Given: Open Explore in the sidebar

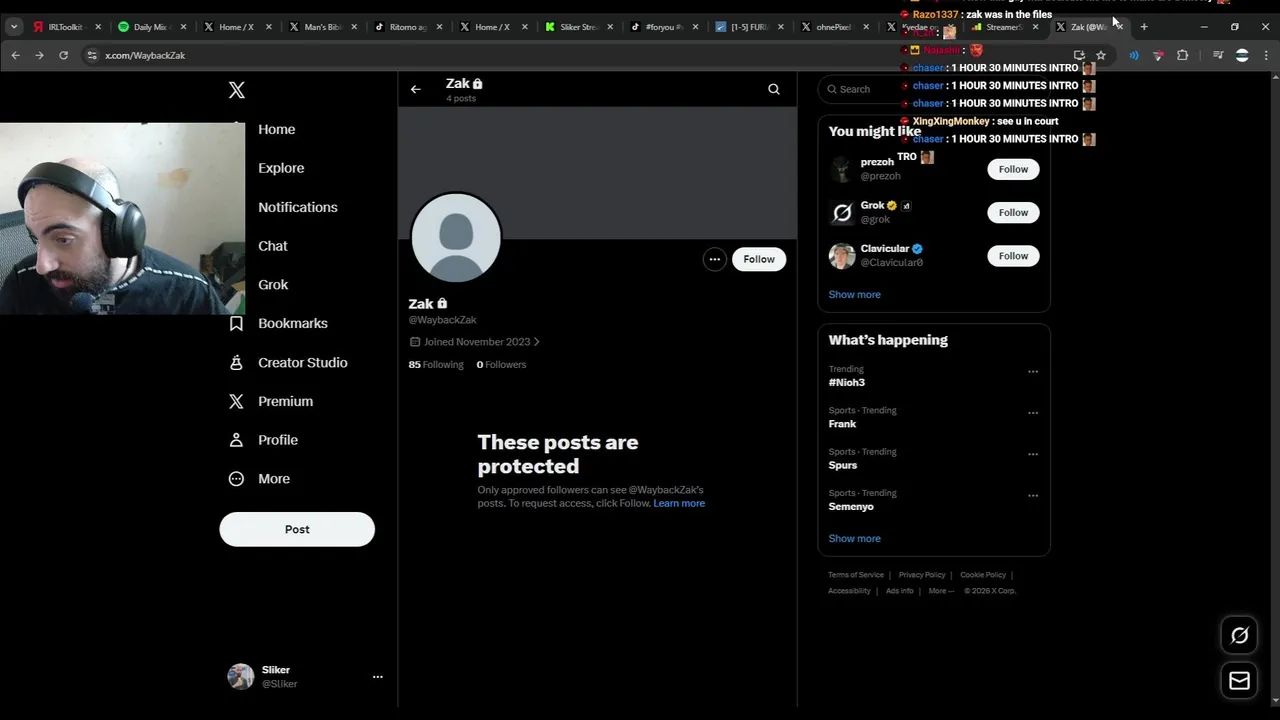Looking at the screenshot, I should [x=281, y=168].
